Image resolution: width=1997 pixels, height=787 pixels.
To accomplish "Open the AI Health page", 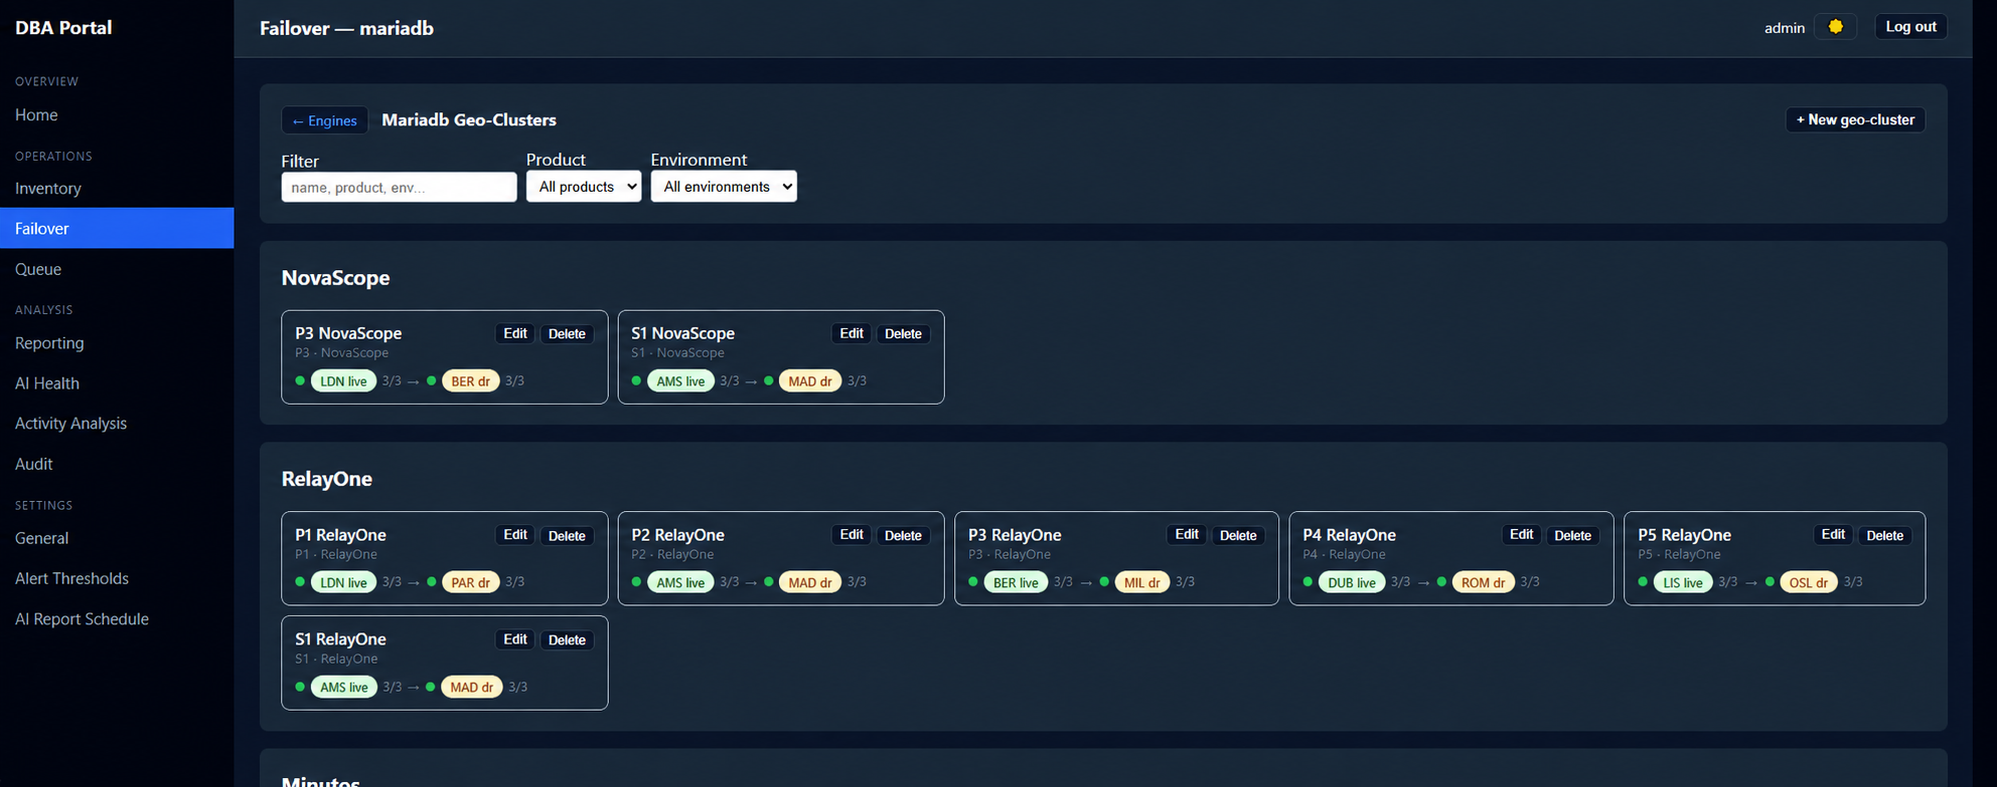I will point(117,383).
